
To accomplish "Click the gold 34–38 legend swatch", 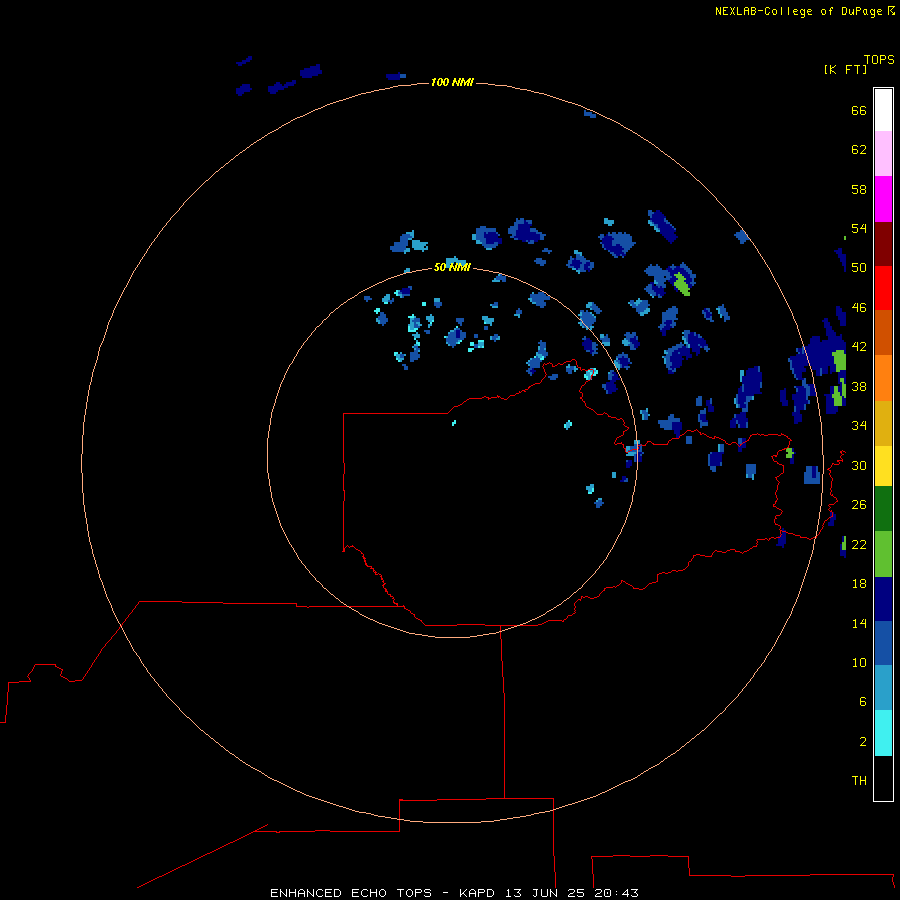I will [x=883, y=423].
